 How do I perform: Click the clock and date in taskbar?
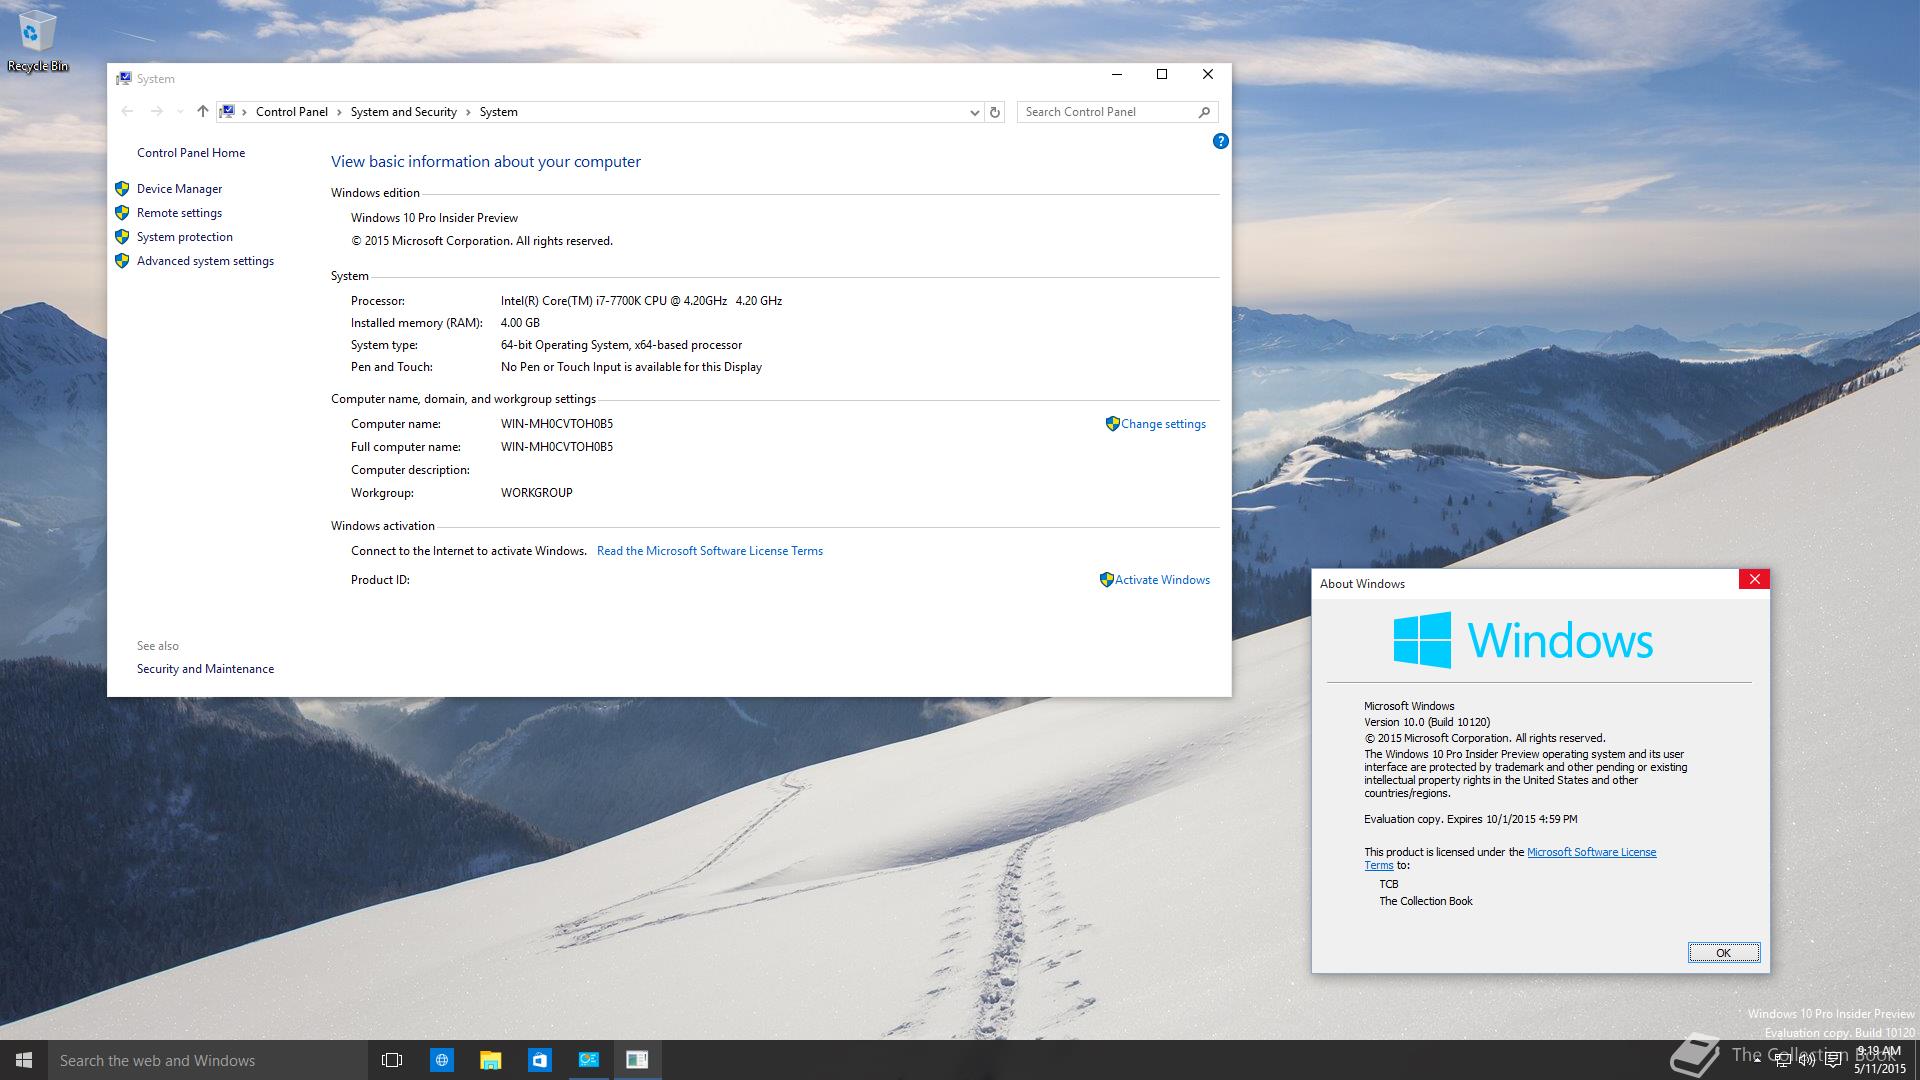coord(1879,1060)
